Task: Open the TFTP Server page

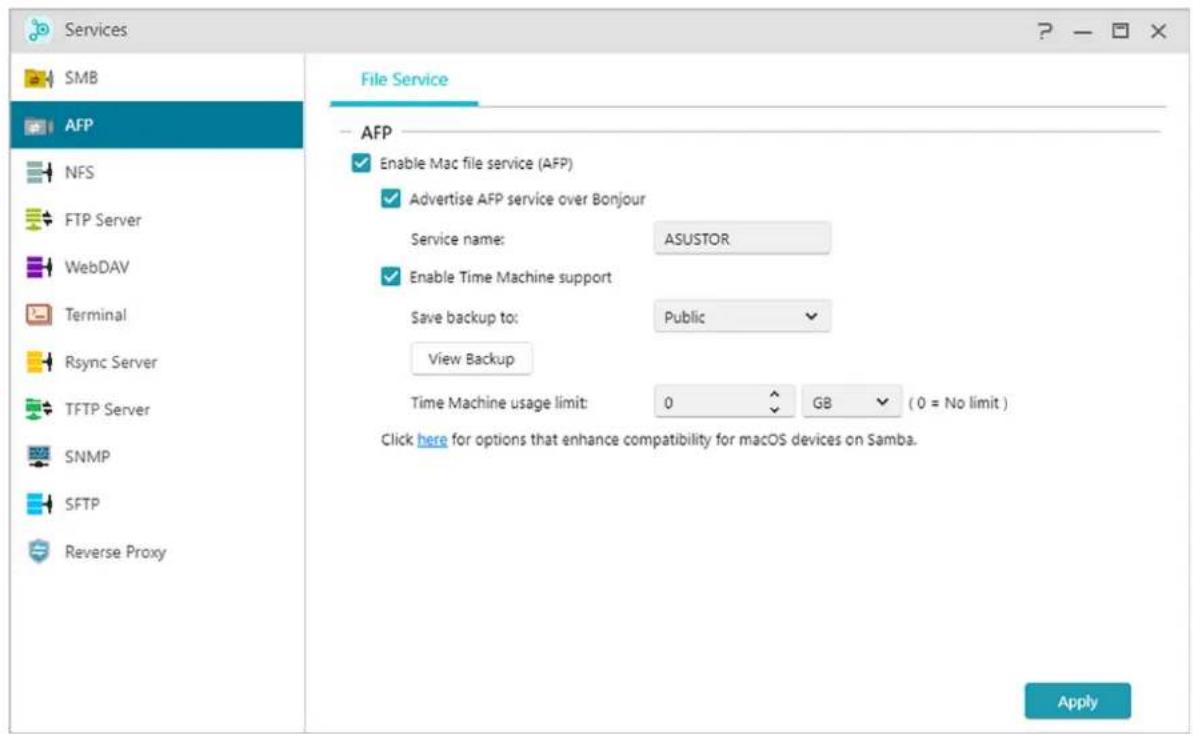Action: click(157, 409)
